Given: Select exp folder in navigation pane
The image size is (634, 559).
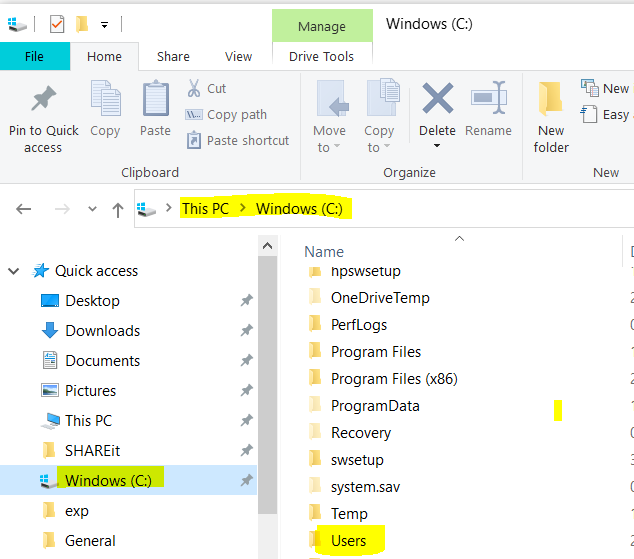Looking at the screenshot, I should pos(76,510).
